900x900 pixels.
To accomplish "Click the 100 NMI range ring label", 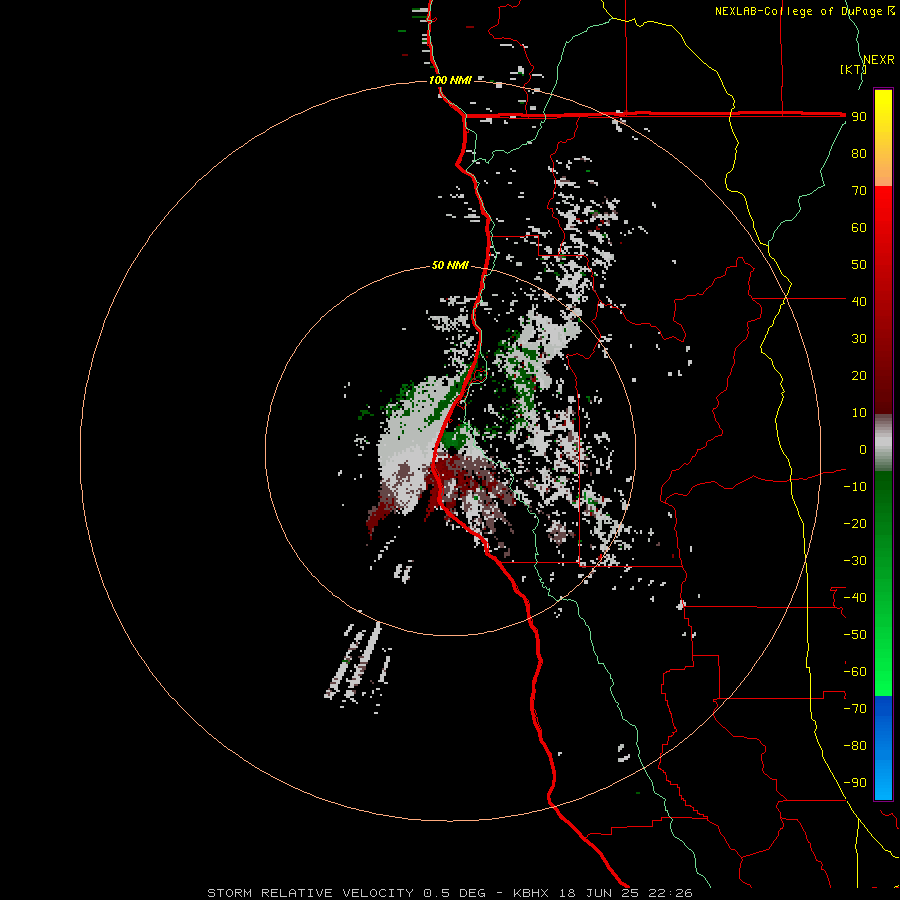I will 450,80.
